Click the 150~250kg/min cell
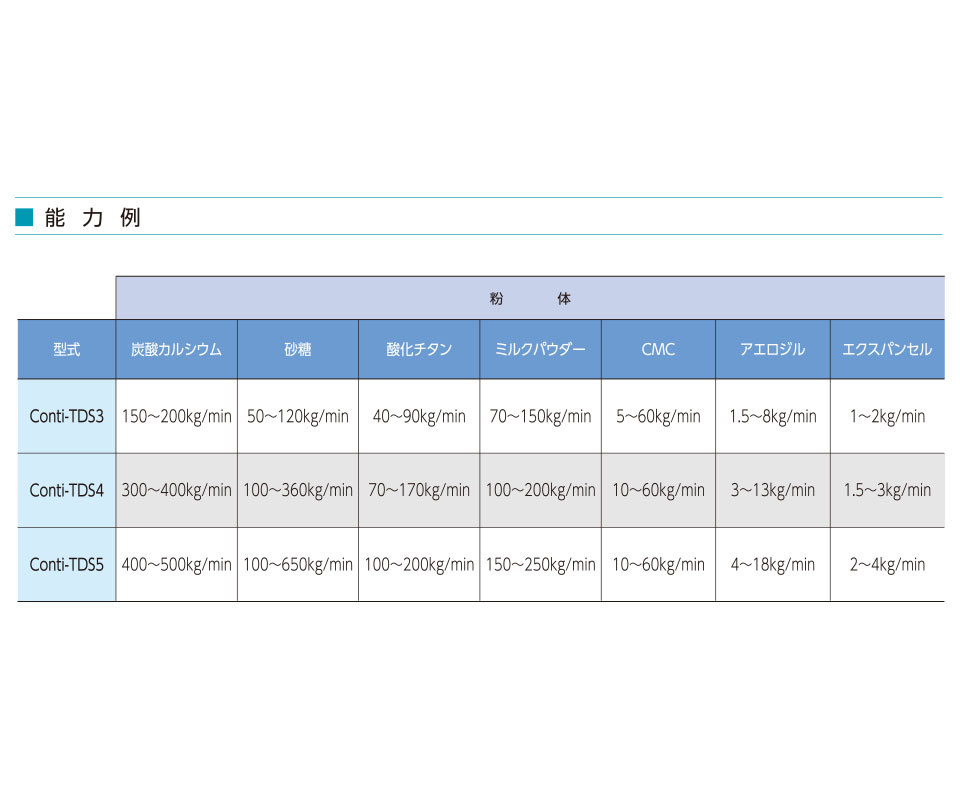 540,564
